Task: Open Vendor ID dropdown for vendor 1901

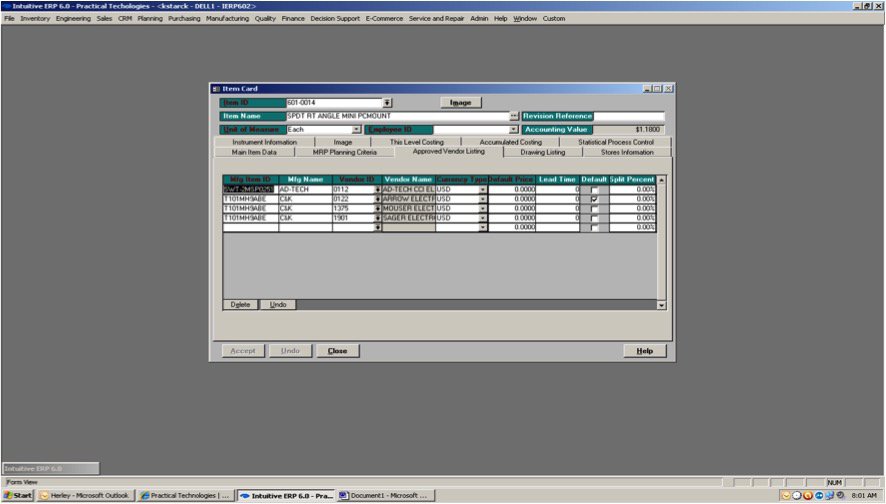Action: click(x=378, y=218)
